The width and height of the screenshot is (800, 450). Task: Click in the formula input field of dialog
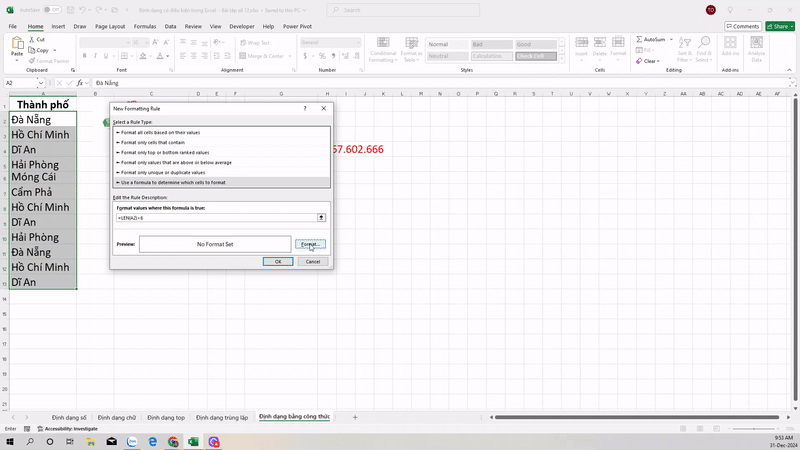pyautogui.click(x=216, y=218)
